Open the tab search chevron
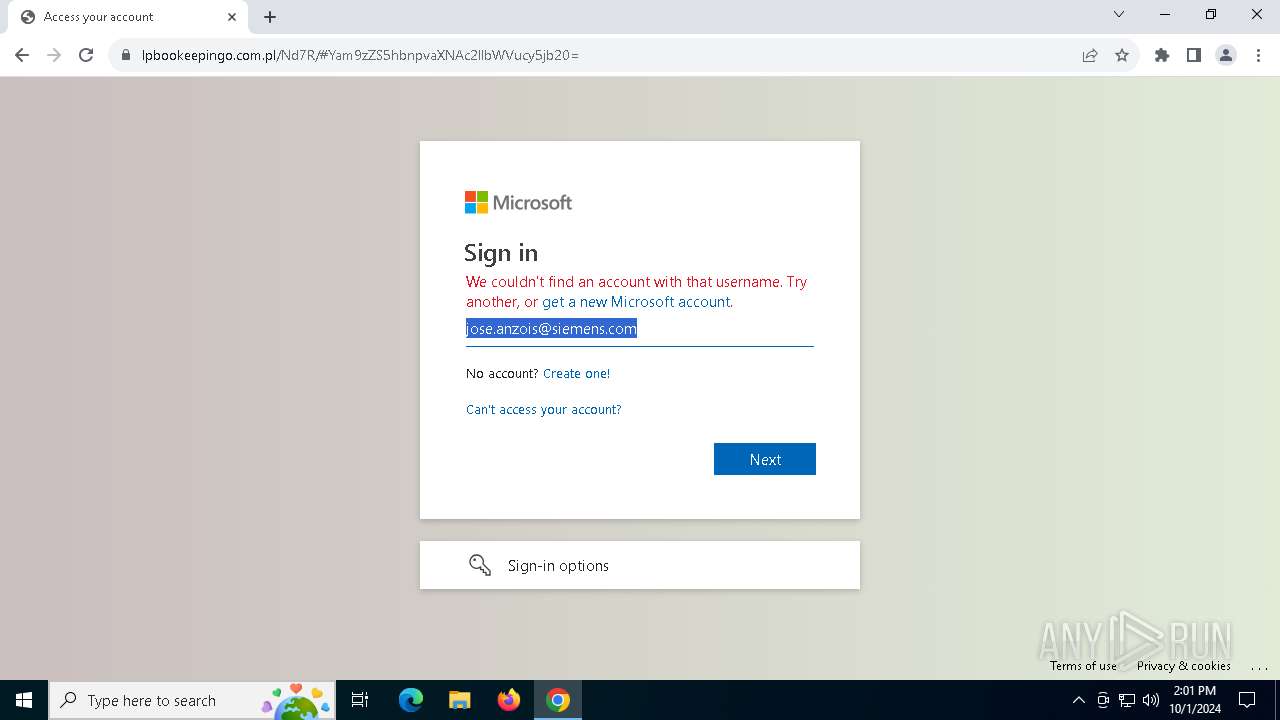The image size is (1280, 720). click(1119, 14)
